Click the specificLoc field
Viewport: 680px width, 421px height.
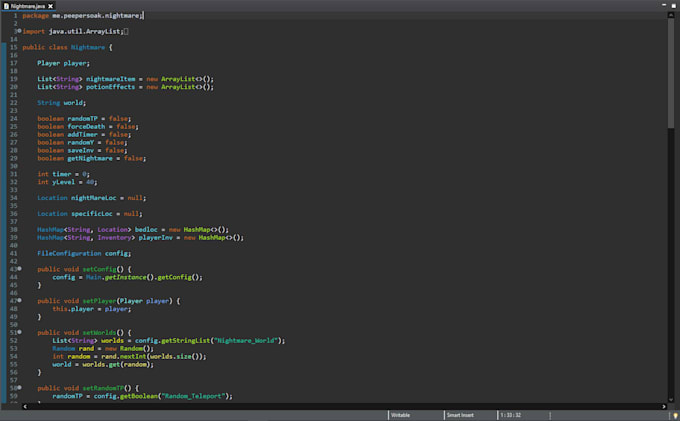click(x=92, y=214)
